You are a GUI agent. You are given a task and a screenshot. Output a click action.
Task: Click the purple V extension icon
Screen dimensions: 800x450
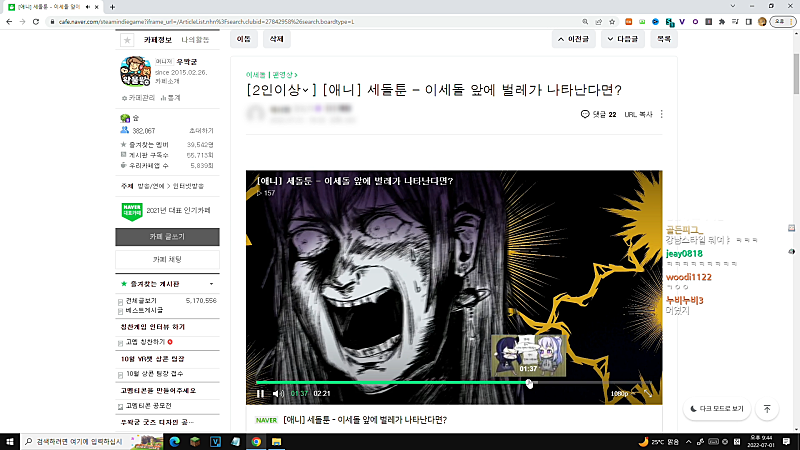(682, 21)
